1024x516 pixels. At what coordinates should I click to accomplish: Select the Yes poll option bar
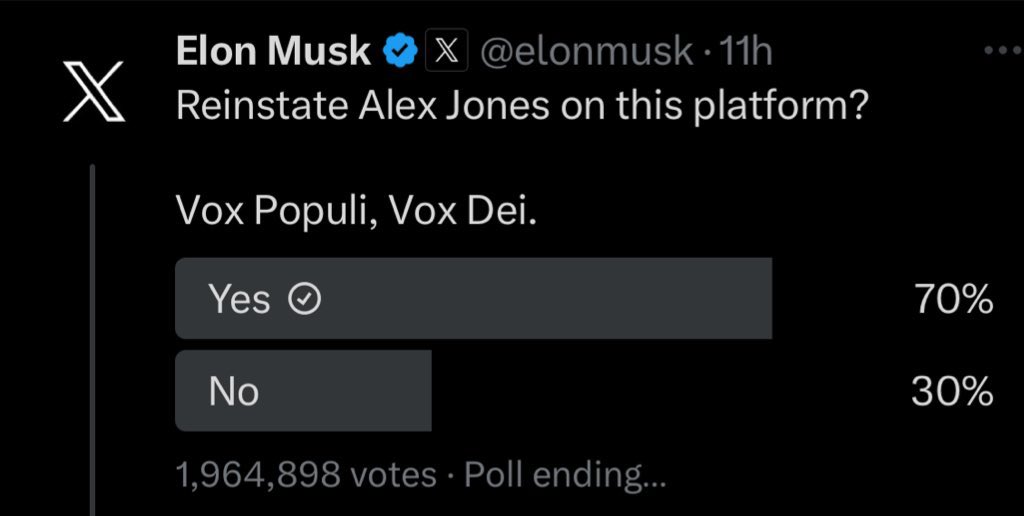click(x=473, y=298)
